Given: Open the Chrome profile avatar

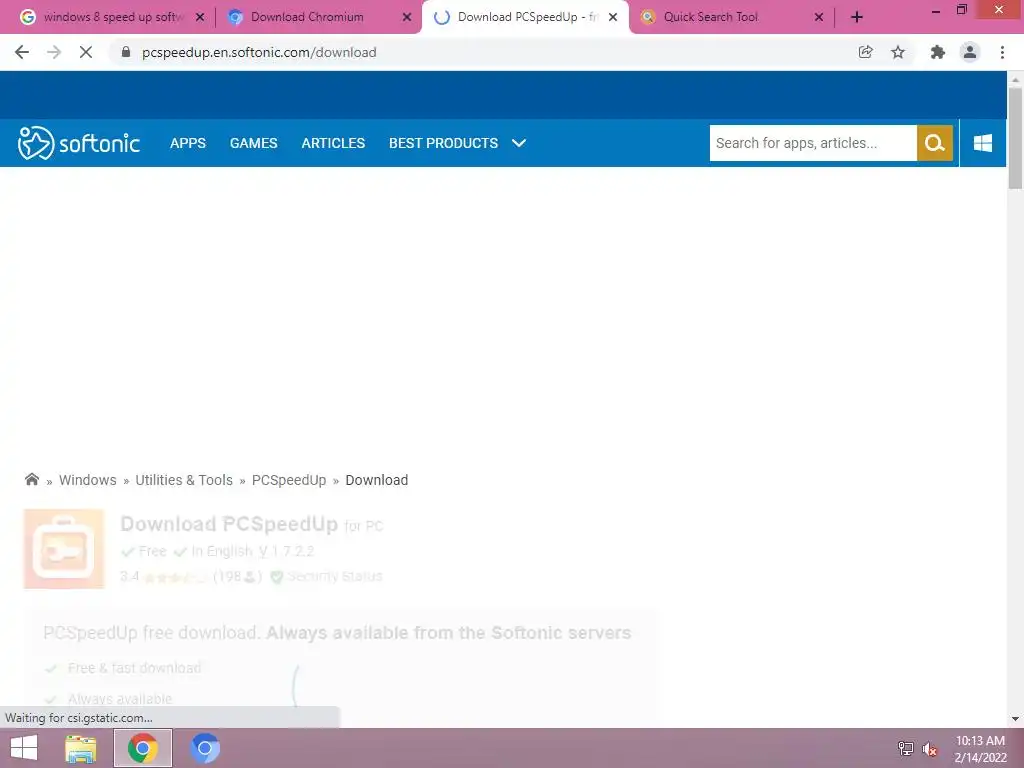Looking at the screenshot, I should (x=970, y=52).
